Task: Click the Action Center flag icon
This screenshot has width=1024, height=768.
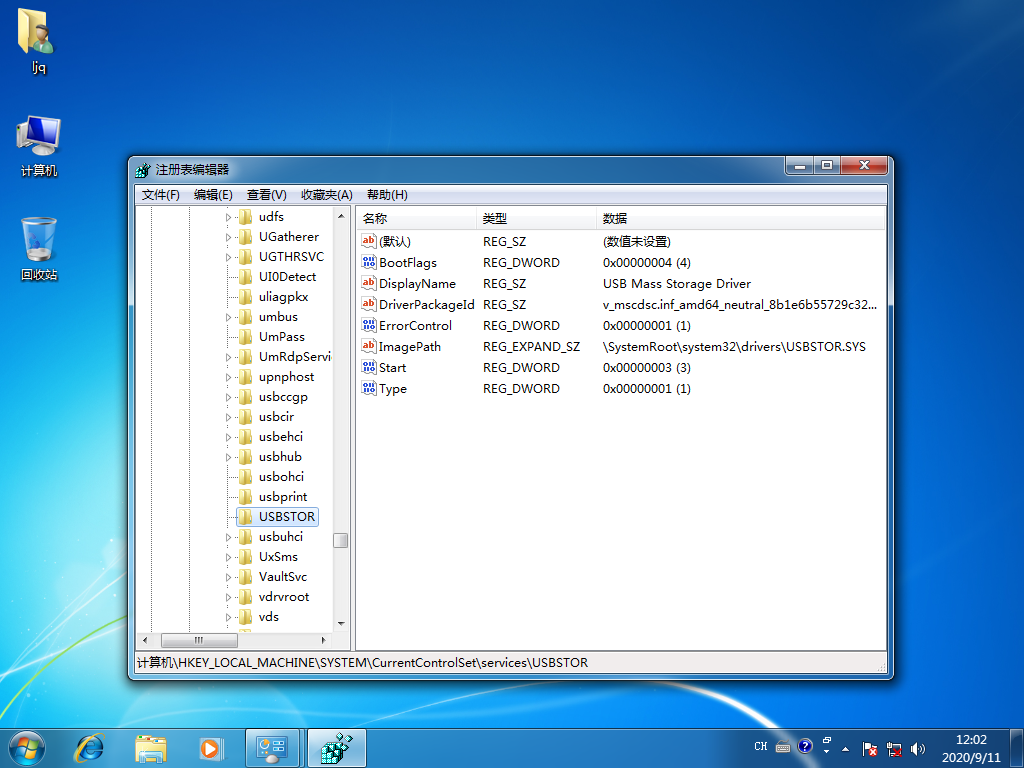Action: [x=870, y=748]
